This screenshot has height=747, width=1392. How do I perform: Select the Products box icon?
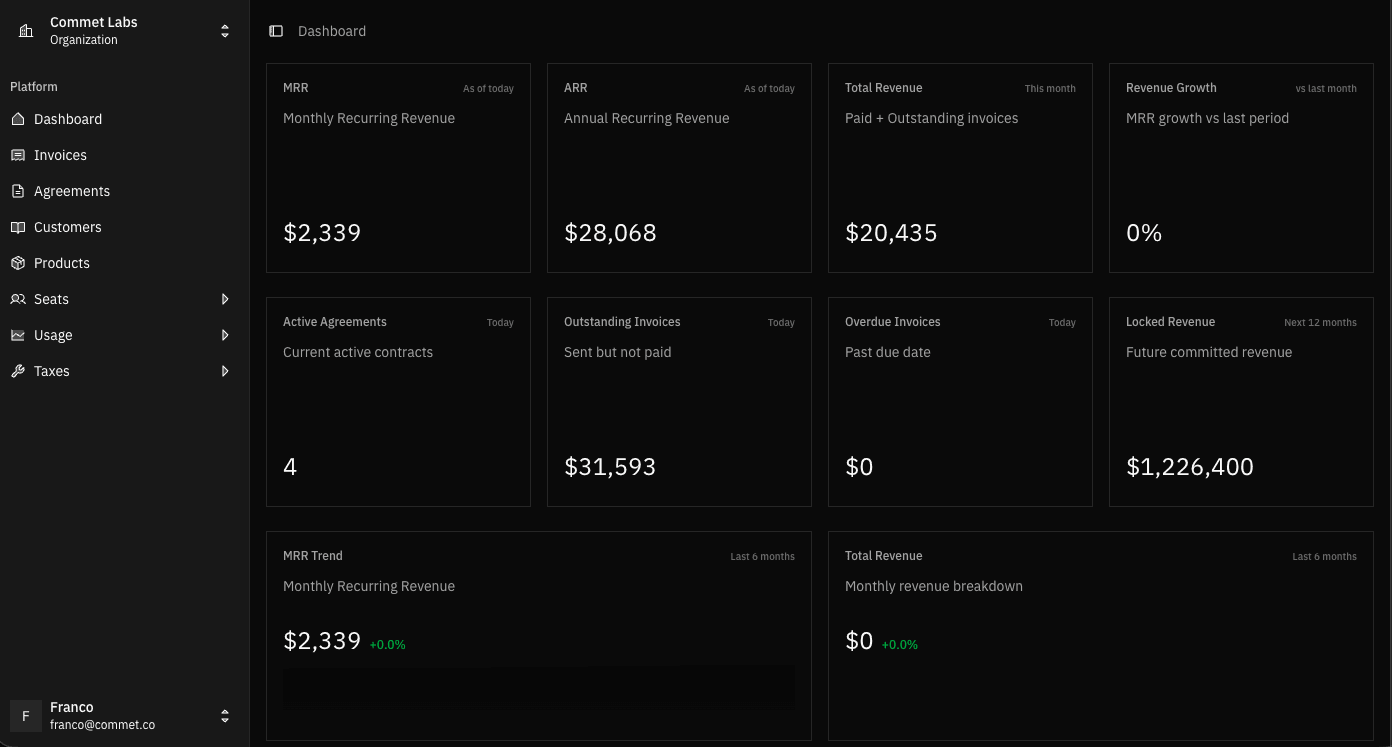coord(18,263)
